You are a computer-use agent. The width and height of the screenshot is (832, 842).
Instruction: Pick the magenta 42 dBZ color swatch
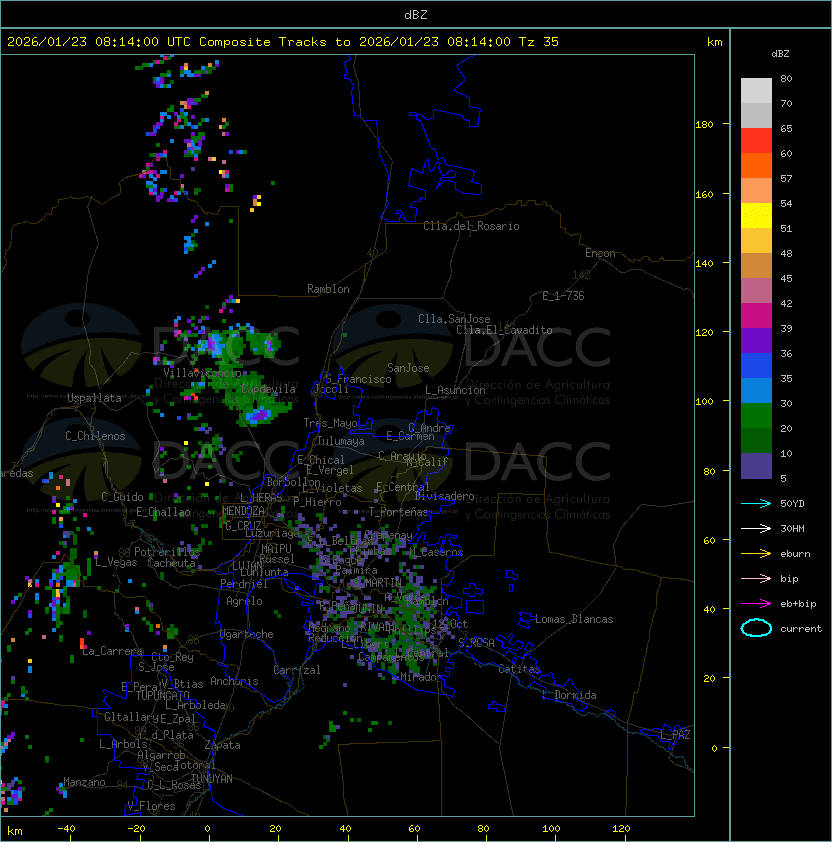pyautogui.click(x=756, y=315)
